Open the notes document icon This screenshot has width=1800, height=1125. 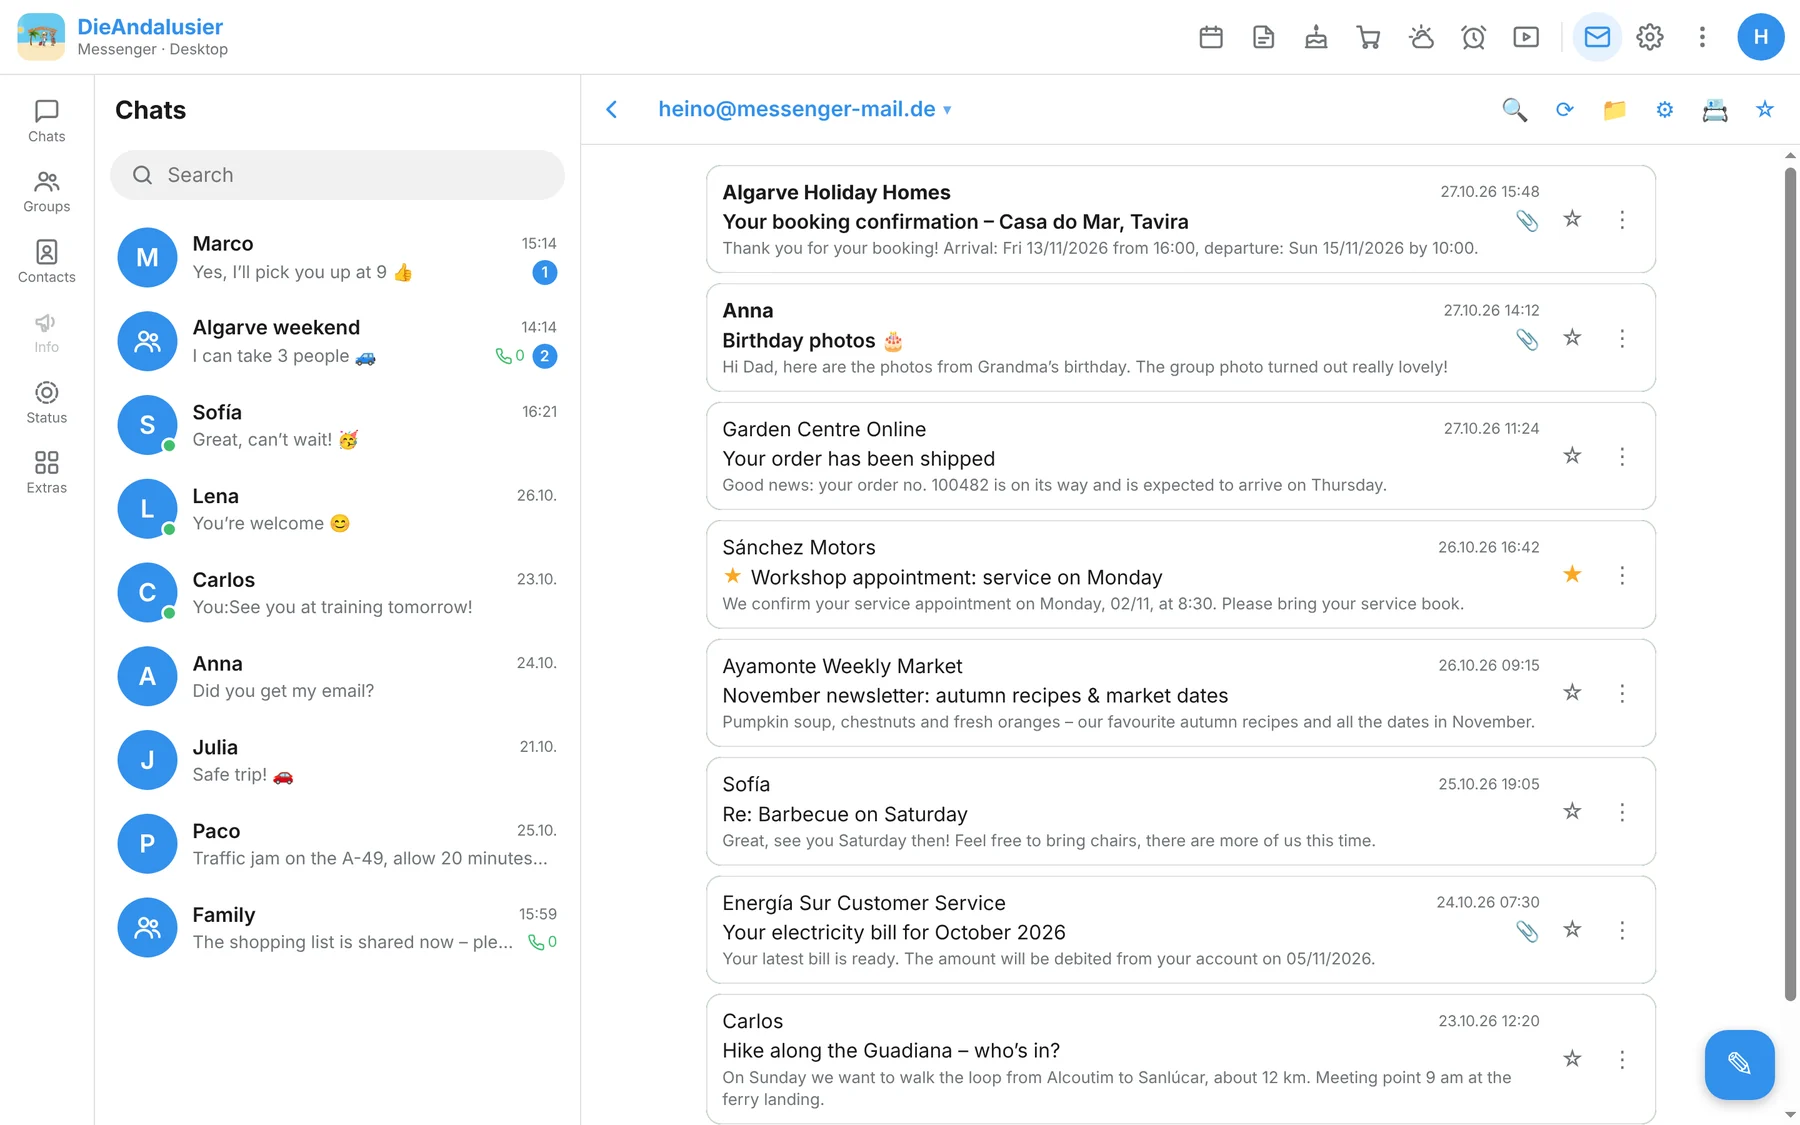pyautogui.click(x=1264, y=37)
